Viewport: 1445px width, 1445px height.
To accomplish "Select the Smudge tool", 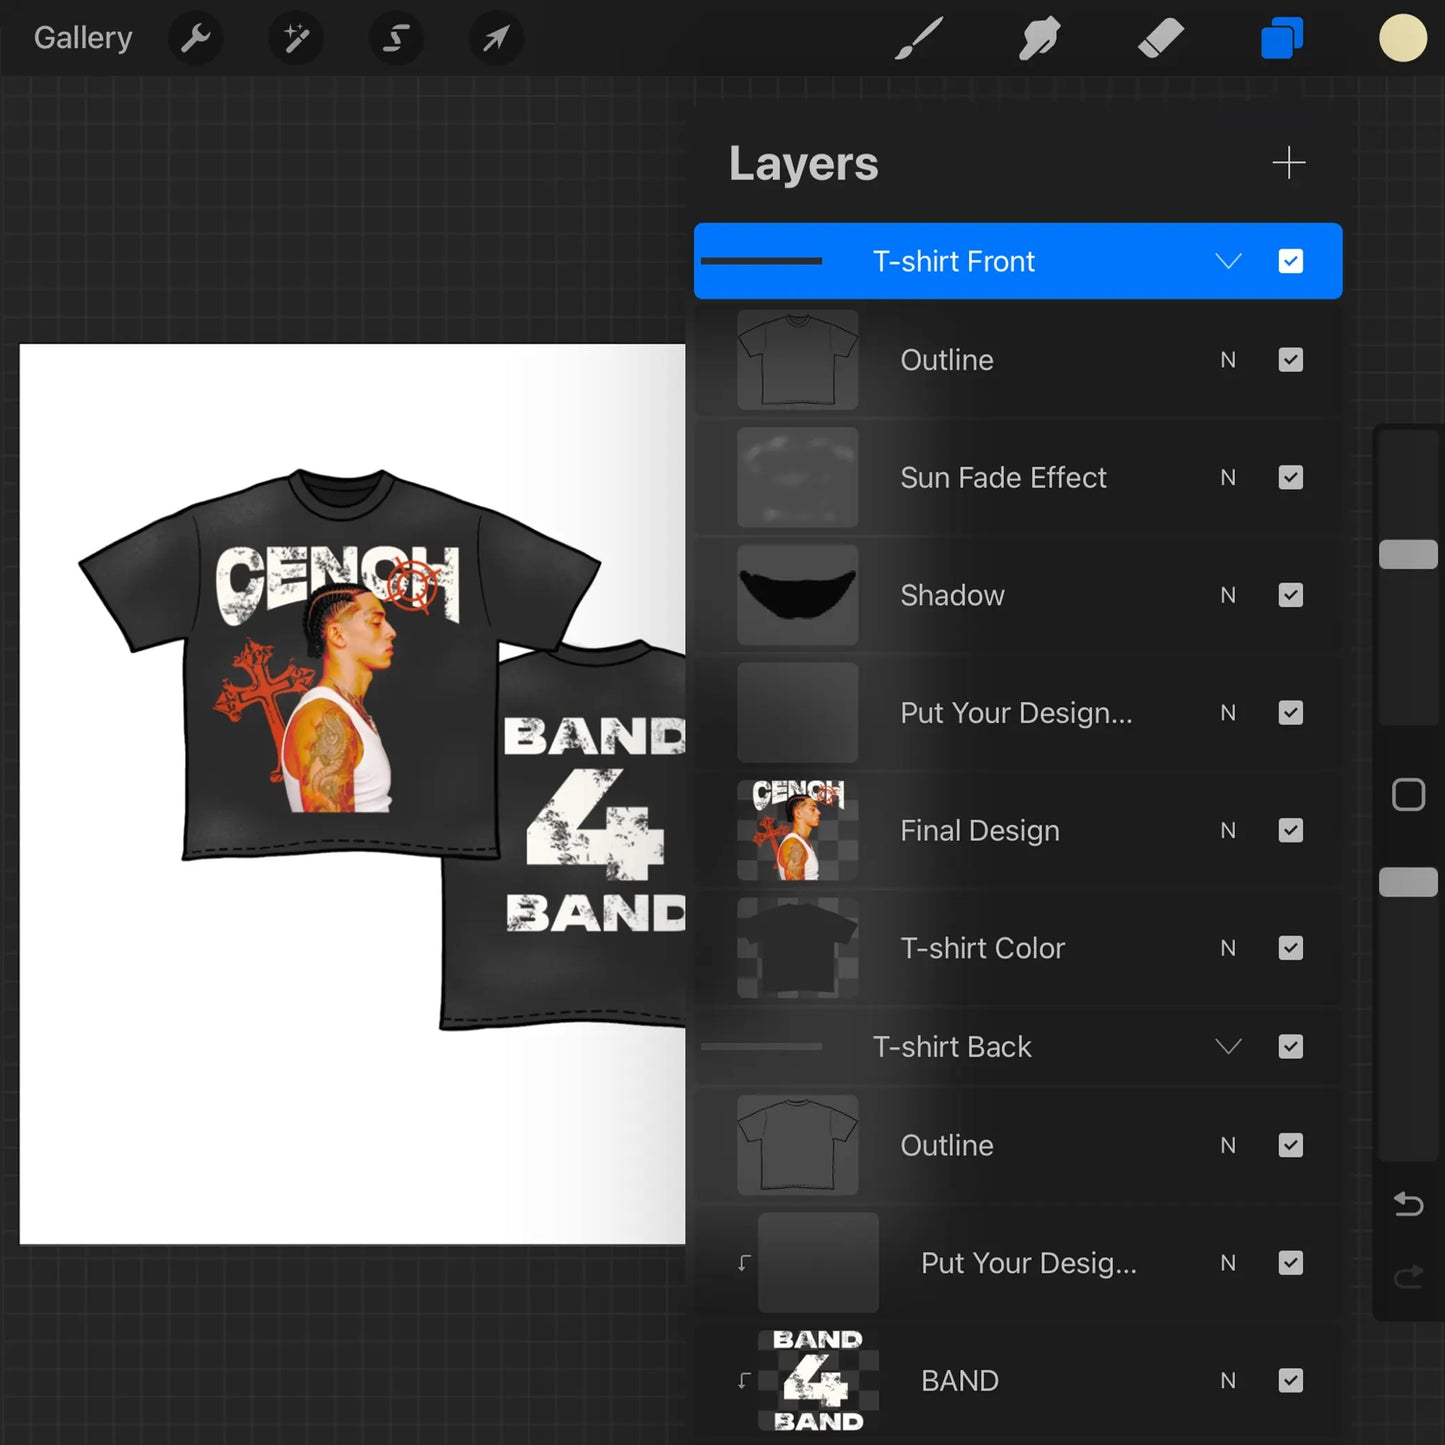I will (x=1038, y=38).
